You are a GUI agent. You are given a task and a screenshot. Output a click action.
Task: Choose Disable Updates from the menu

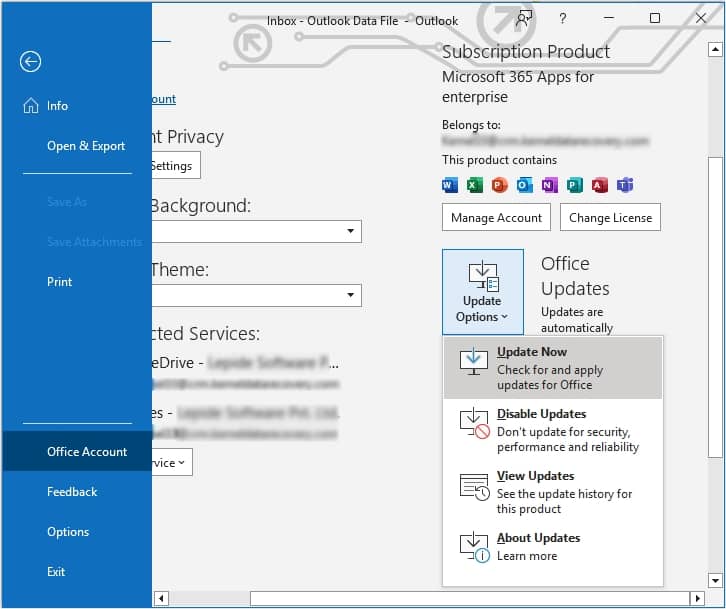(553, 430)
